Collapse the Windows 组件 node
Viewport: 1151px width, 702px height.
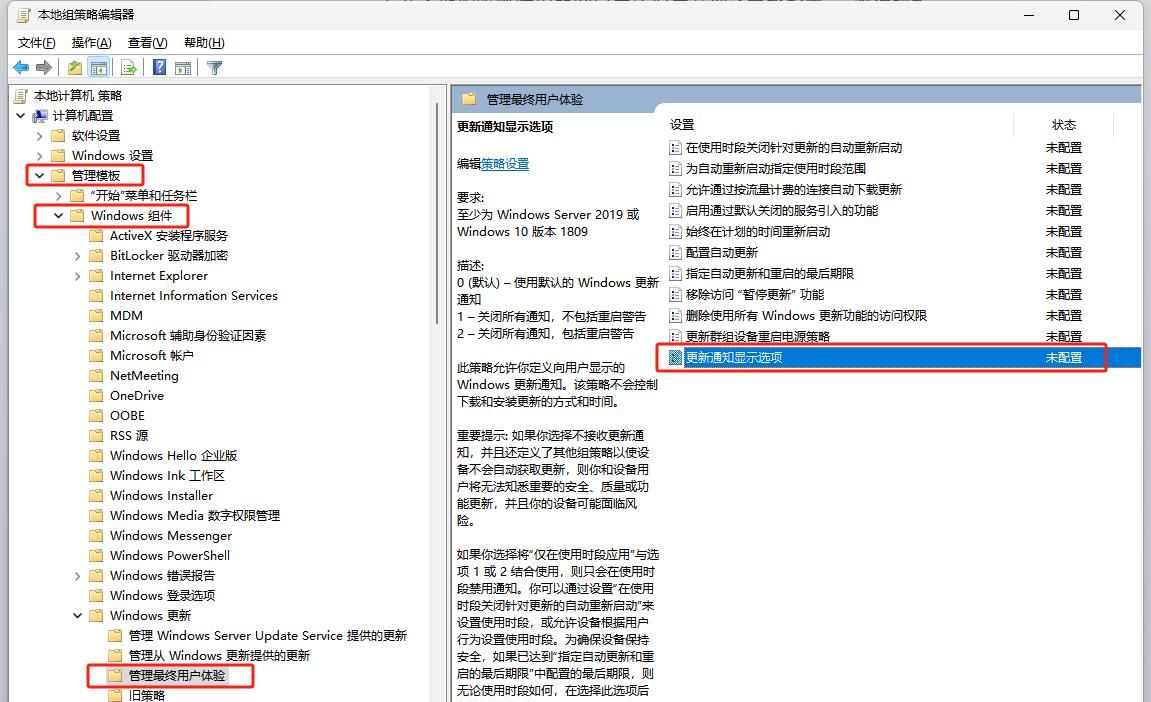pyautogui.click(x=60, y=215)
